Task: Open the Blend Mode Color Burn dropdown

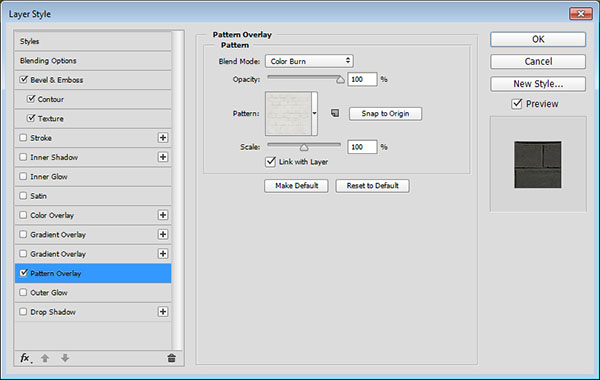Action: [309, 61]
